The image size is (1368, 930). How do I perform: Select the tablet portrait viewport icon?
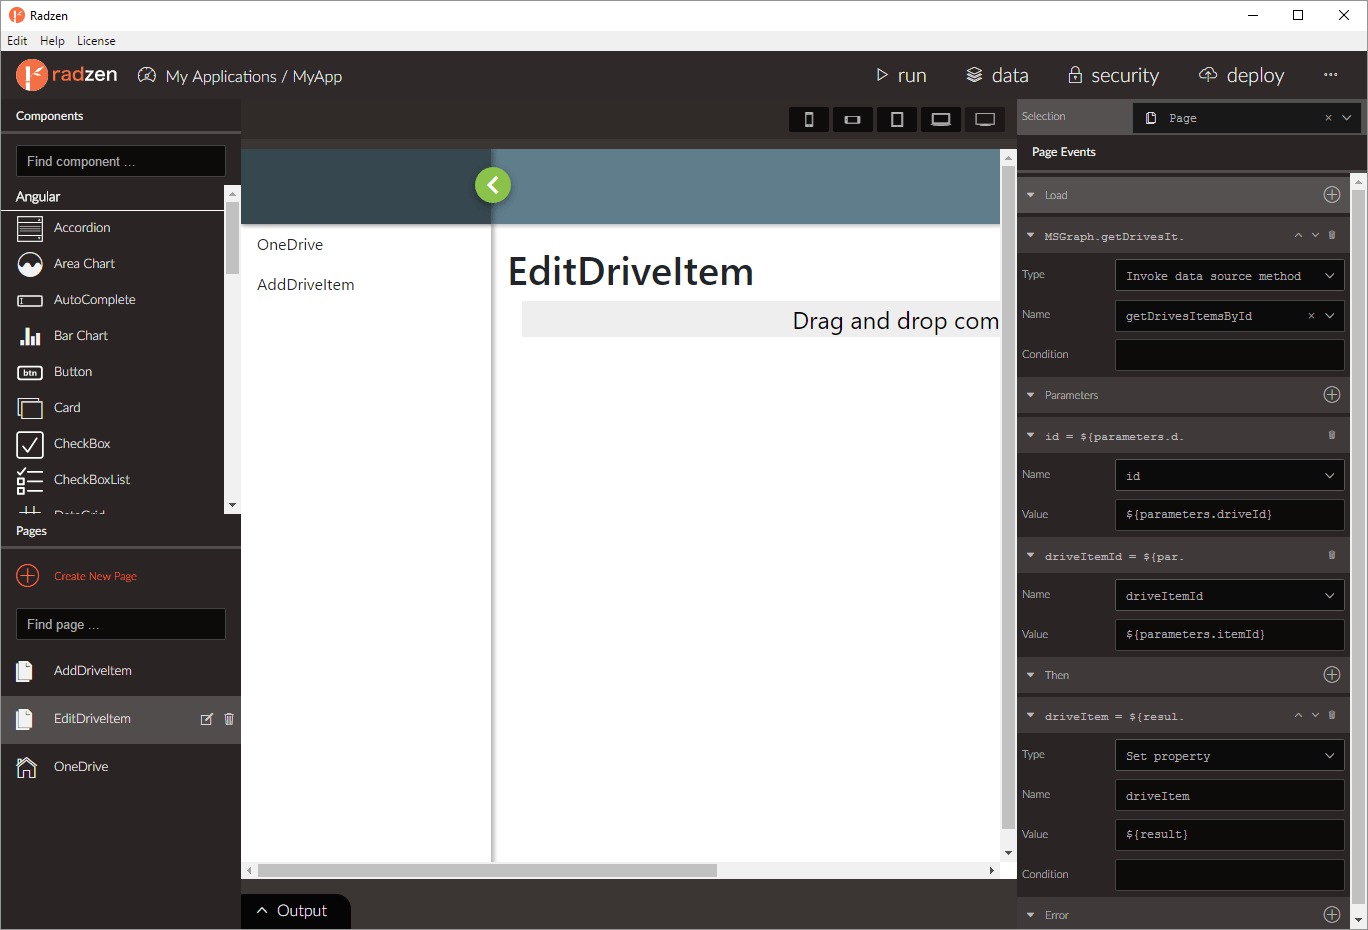click(897, 119)
